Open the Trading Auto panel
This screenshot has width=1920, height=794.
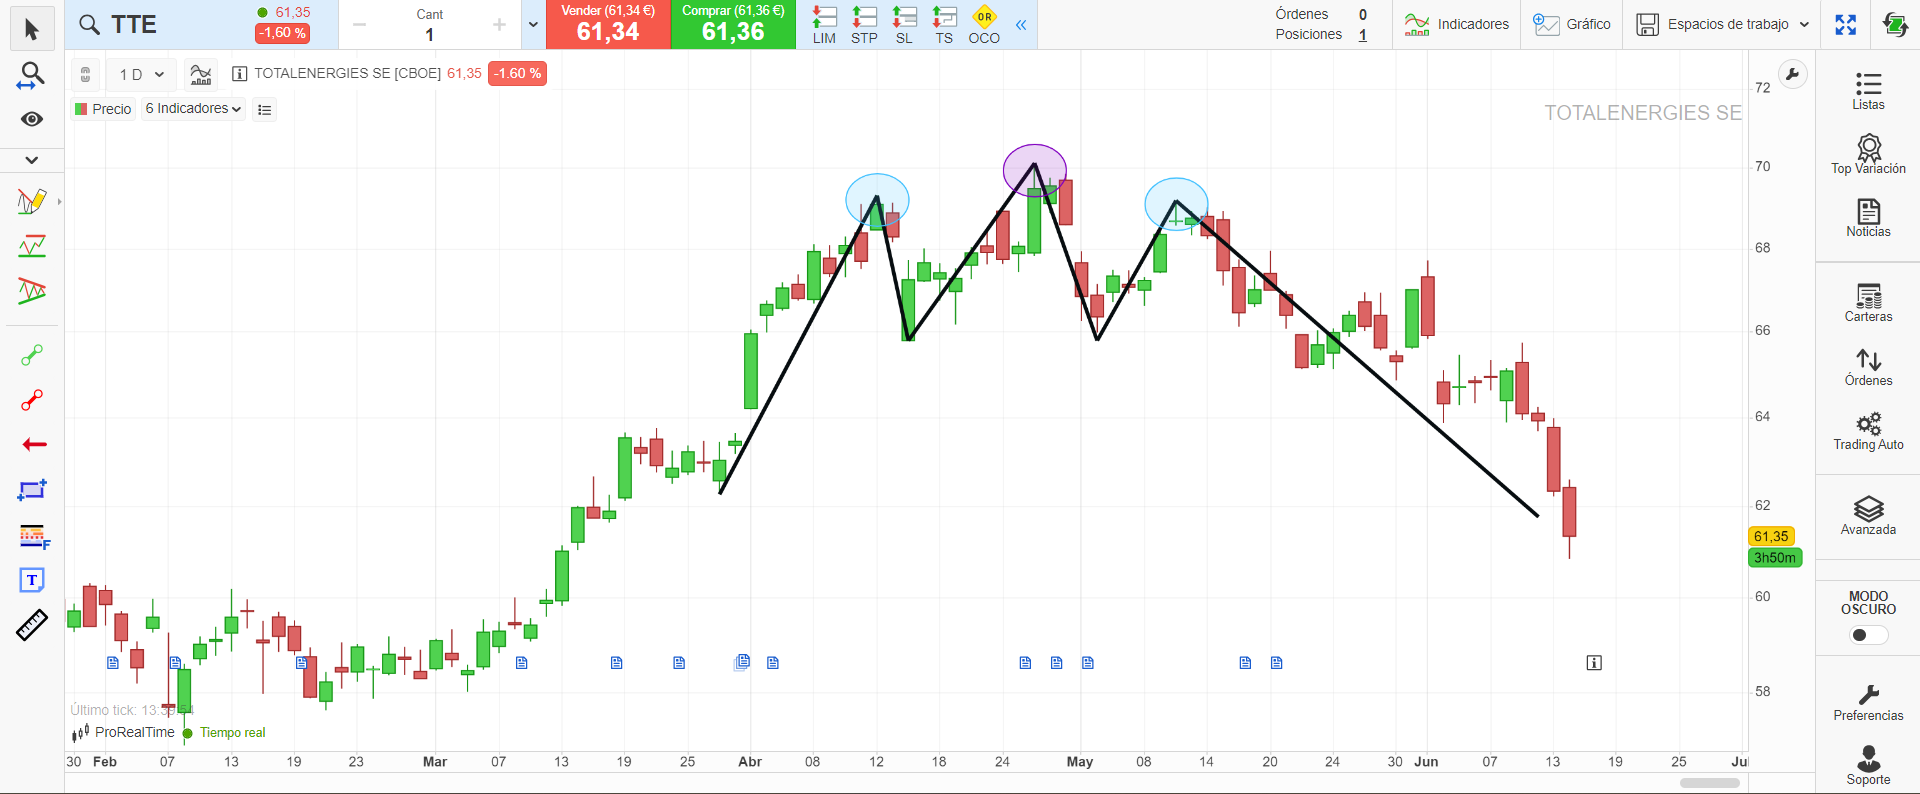[x=1868, y=431]
